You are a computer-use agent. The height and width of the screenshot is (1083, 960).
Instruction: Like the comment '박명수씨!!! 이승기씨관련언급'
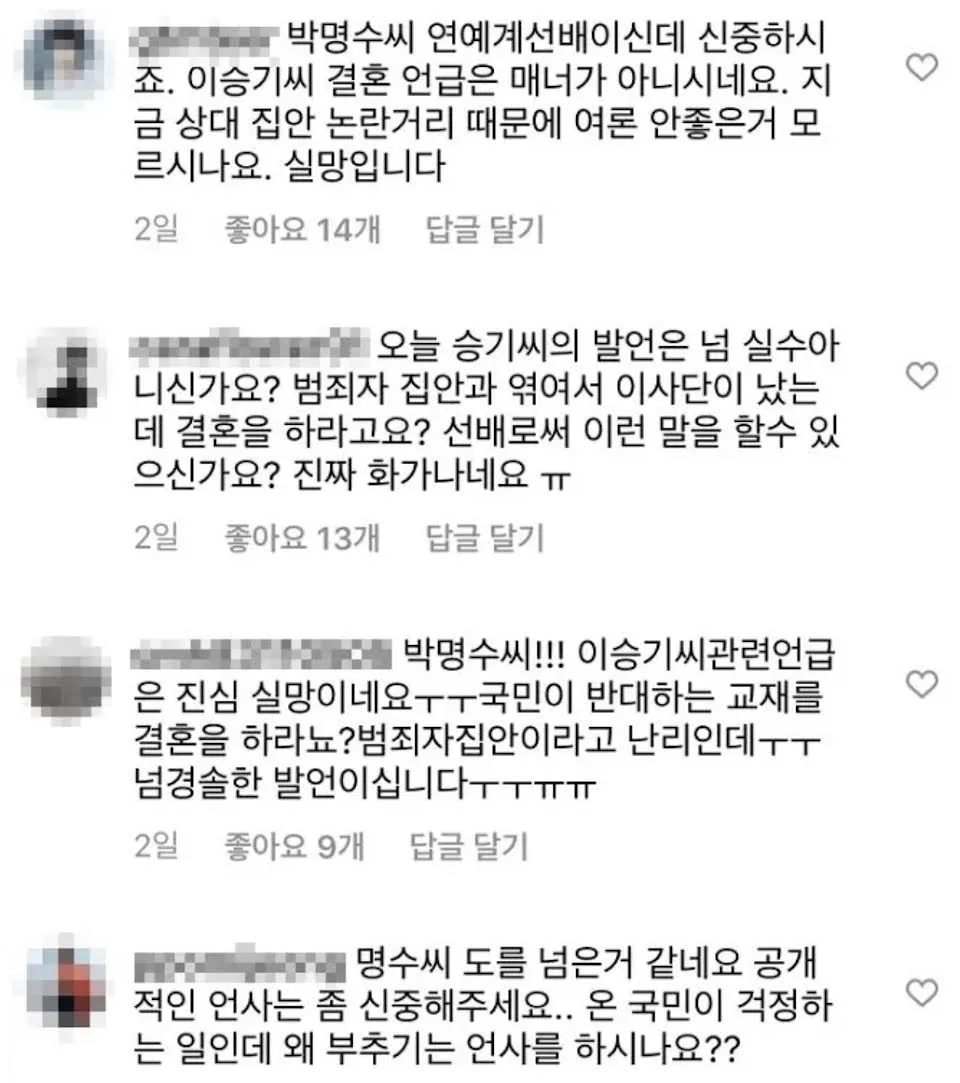click(922, 684)
